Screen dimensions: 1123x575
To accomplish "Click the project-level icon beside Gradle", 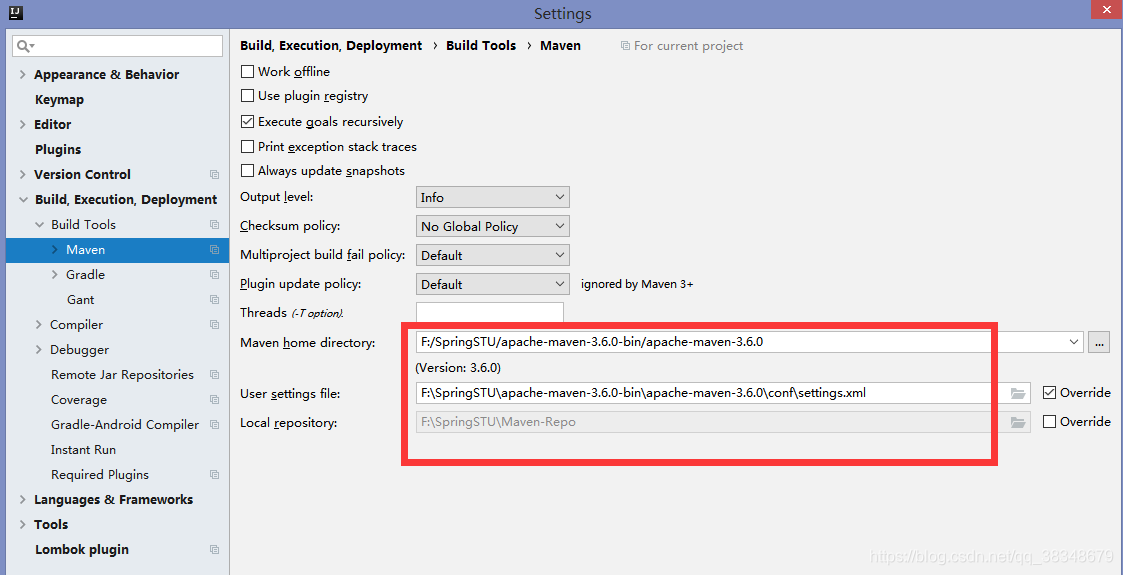I will coord(214,275).
